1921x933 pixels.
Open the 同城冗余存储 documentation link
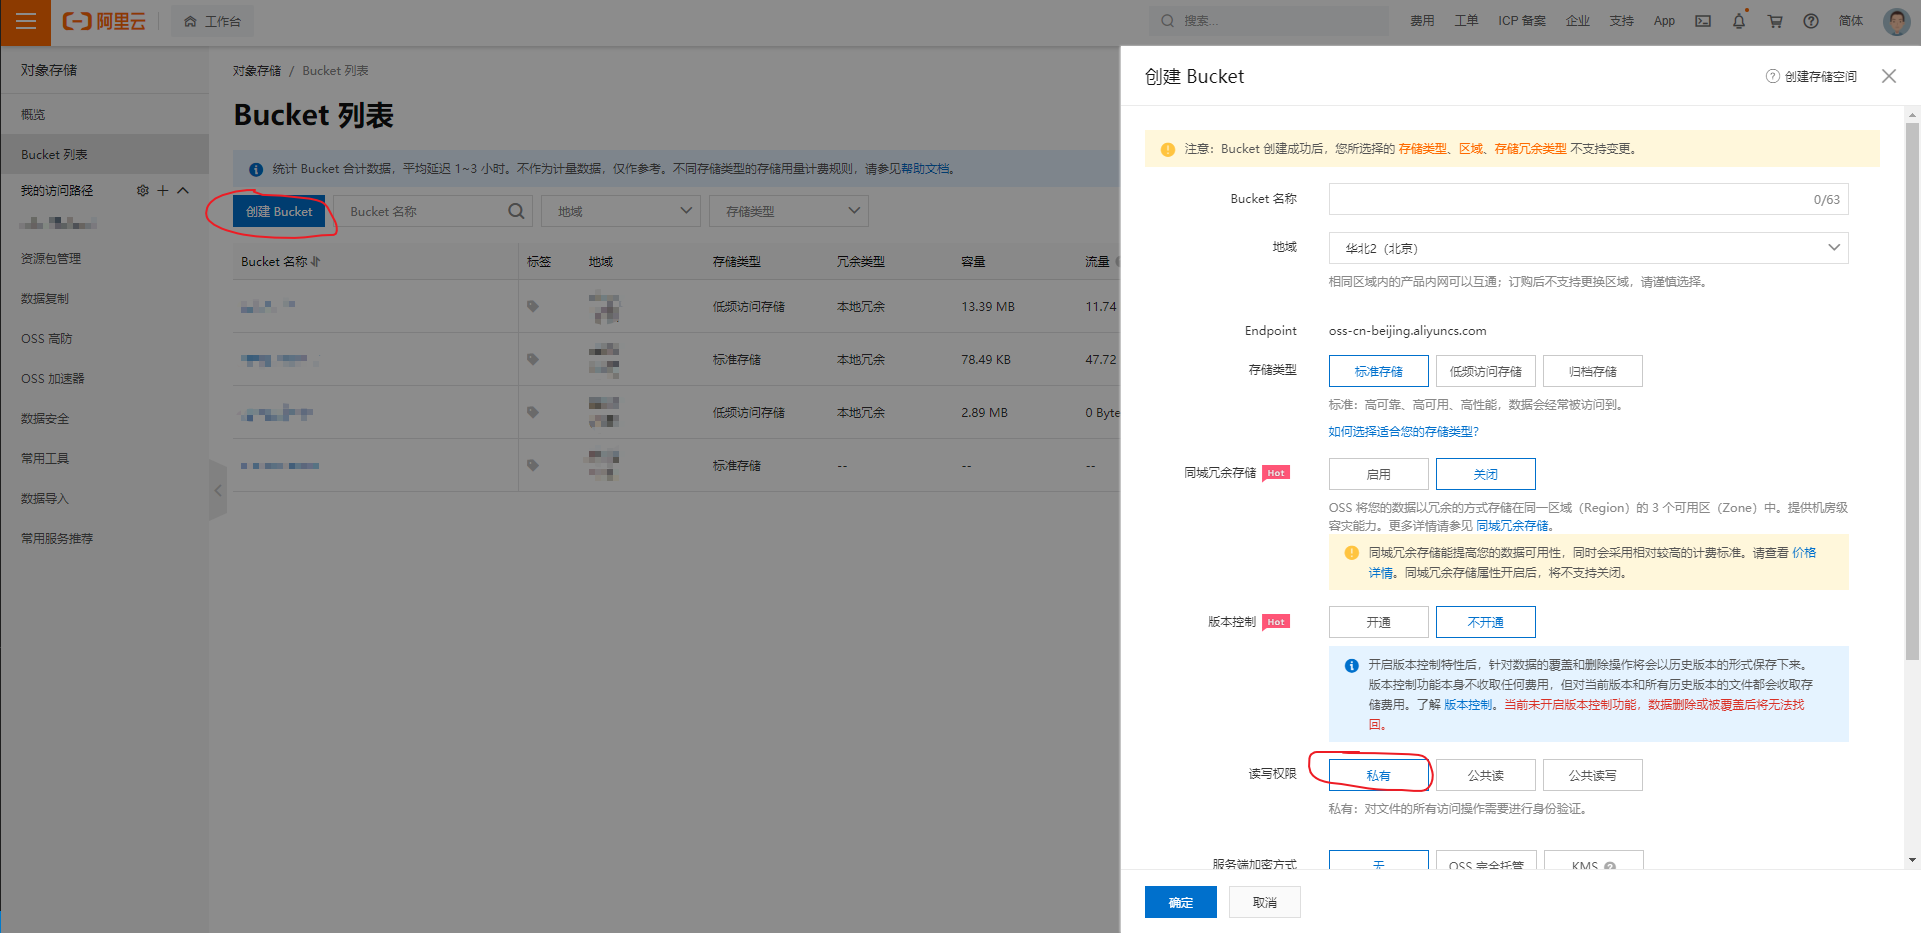click(x=1513, y=524)
